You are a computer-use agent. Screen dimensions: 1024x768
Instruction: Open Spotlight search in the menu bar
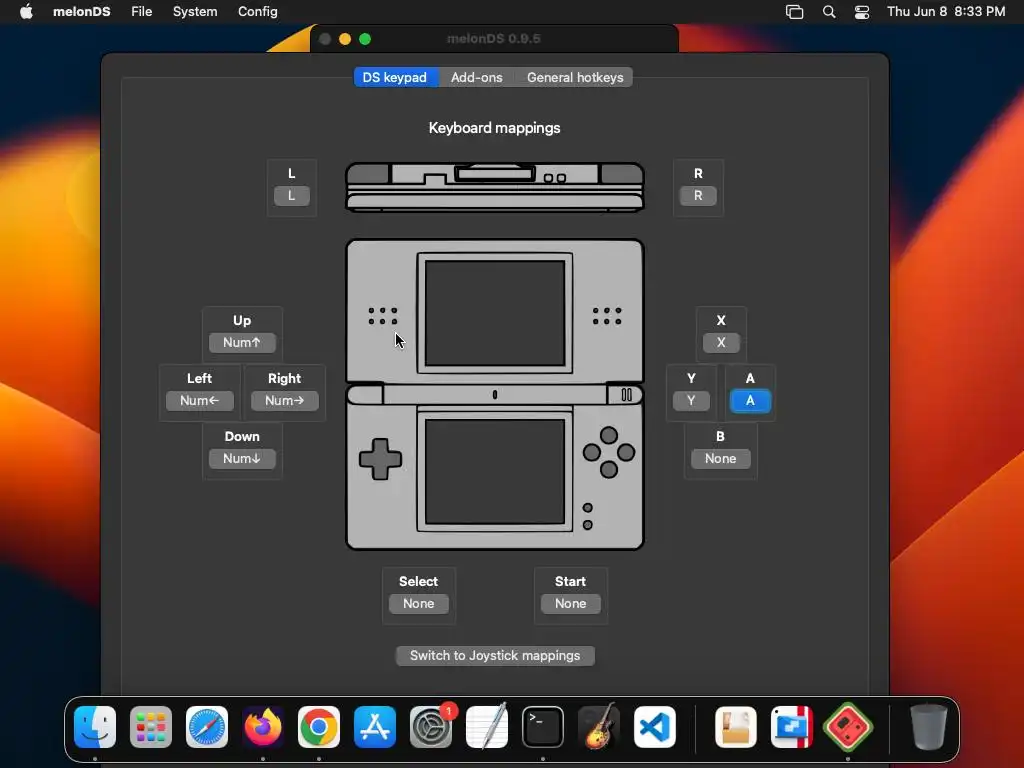tap(829, 12)
